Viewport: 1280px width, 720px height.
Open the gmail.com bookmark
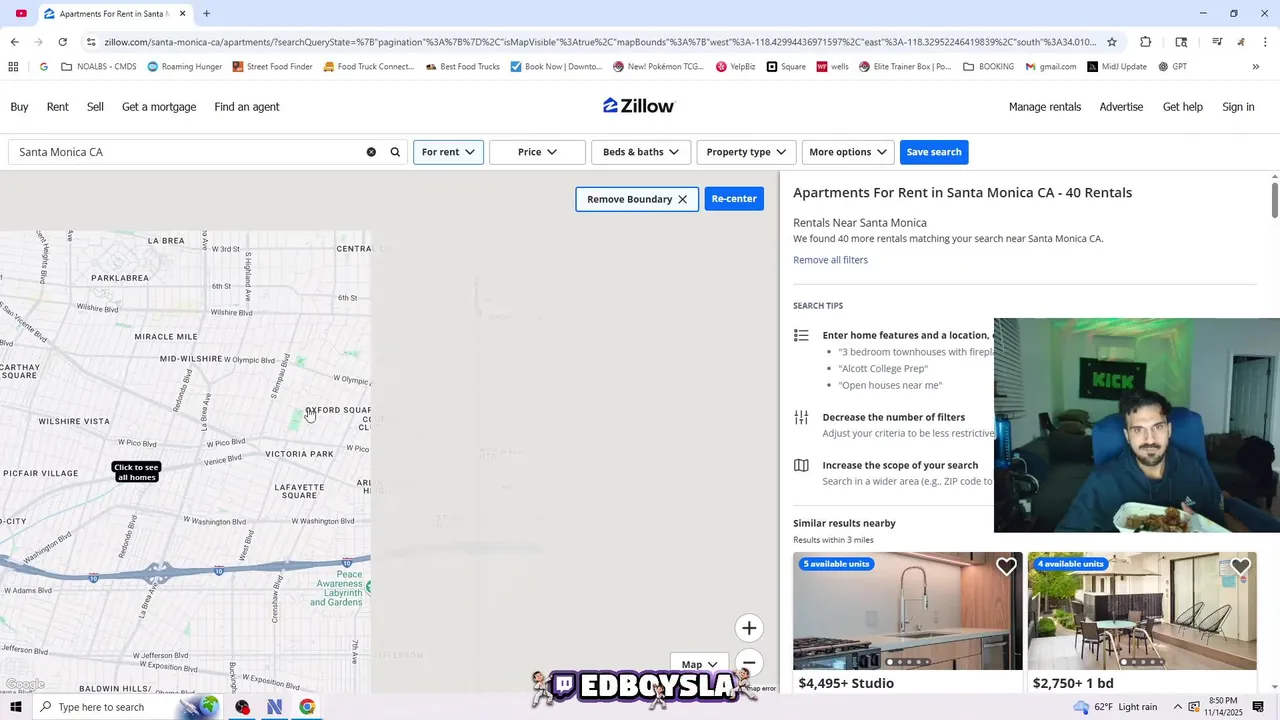pyautogui.click(x=1051, y=67)
